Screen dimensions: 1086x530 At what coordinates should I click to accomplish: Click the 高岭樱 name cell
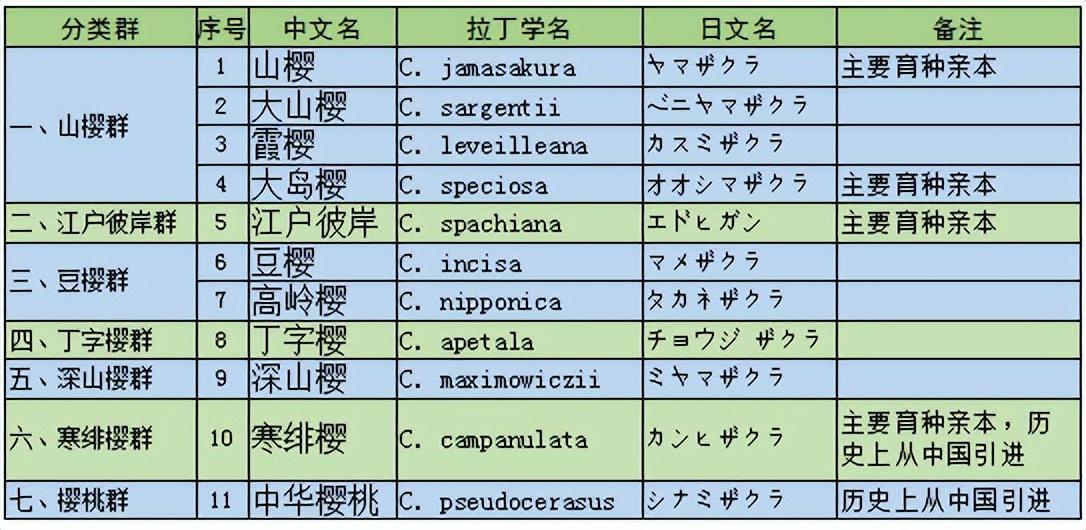coord(322,301)
